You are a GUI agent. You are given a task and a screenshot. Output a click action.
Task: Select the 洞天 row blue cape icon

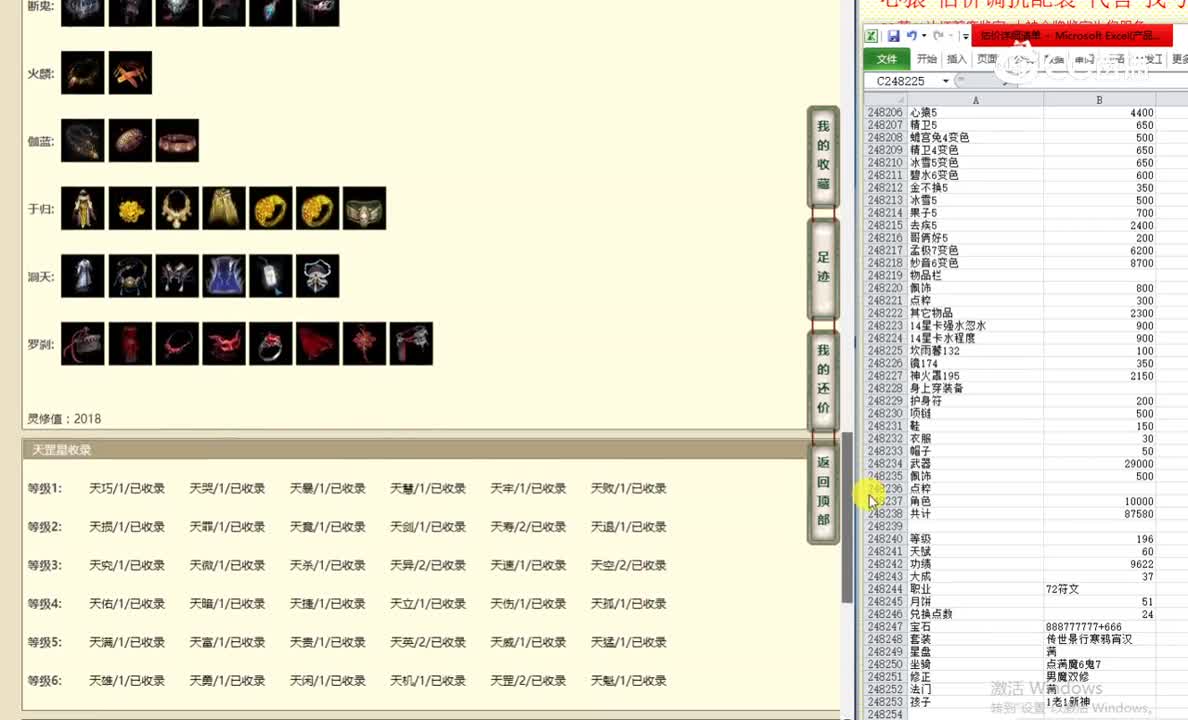pyautogui.click(x=224, y=276)
